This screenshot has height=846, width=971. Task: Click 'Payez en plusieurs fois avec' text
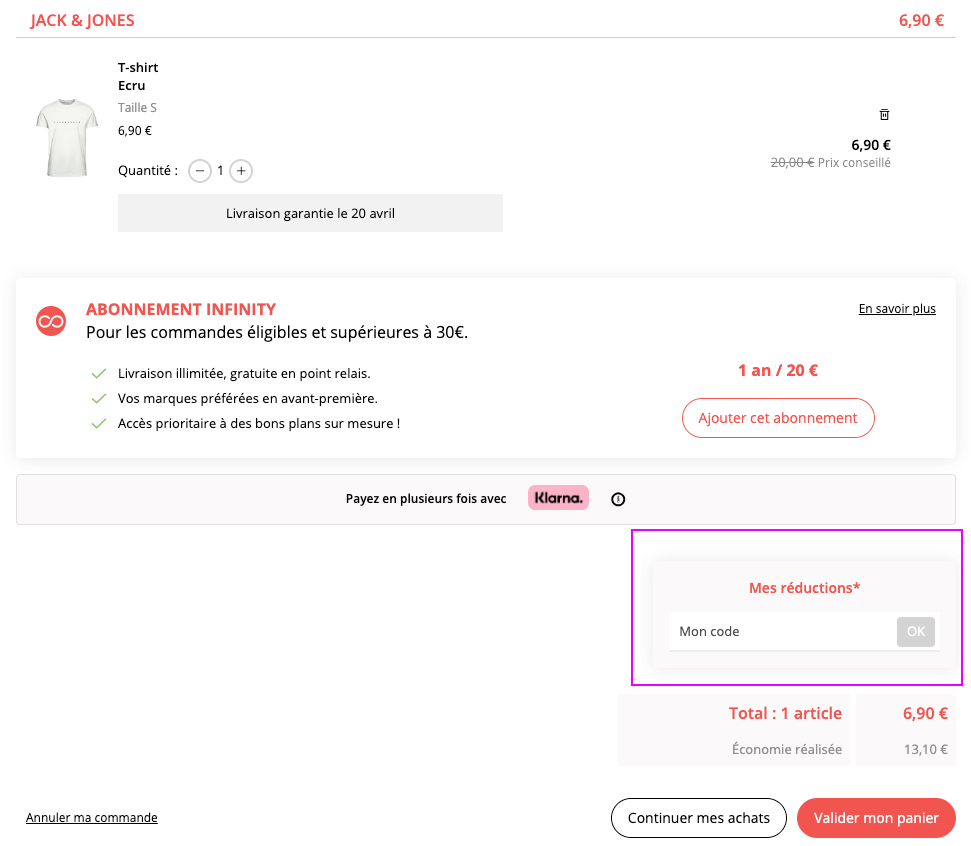point(426,499)
